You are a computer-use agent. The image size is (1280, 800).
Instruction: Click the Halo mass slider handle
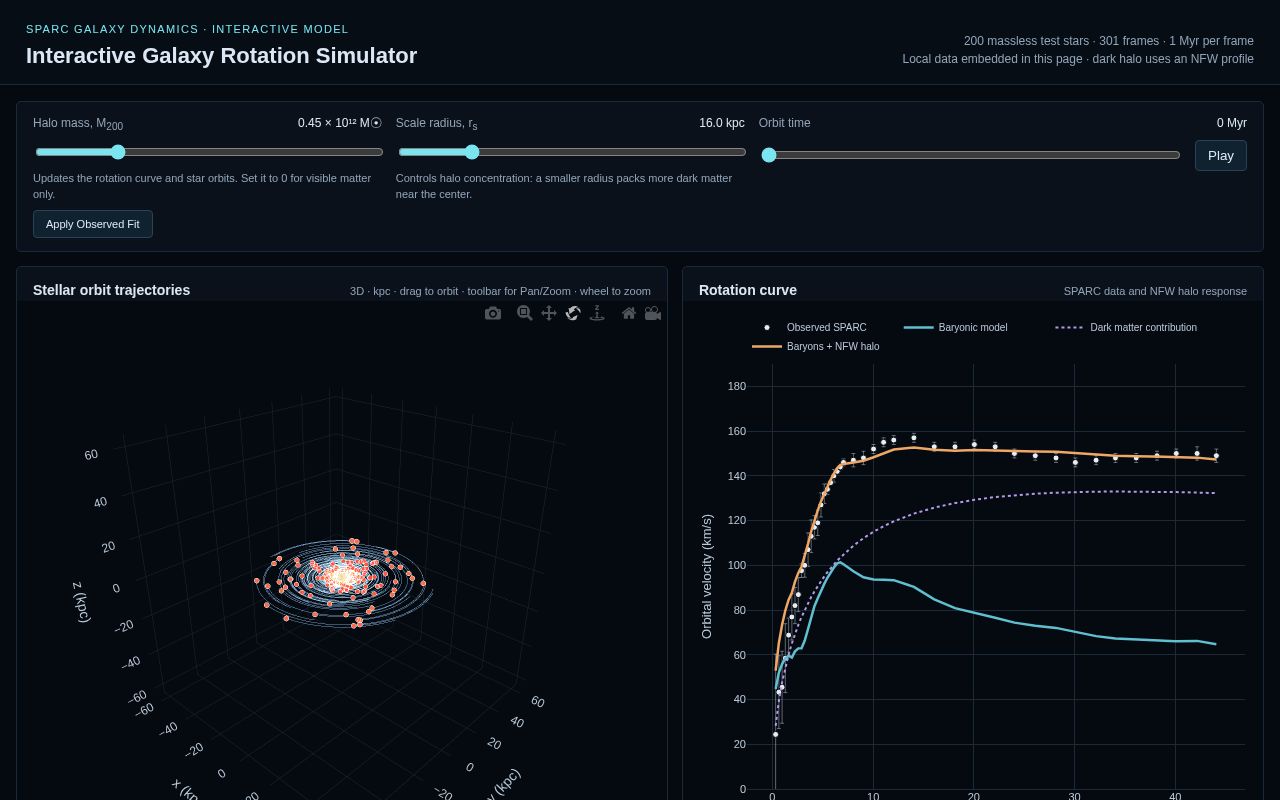[x=118, y=152]
